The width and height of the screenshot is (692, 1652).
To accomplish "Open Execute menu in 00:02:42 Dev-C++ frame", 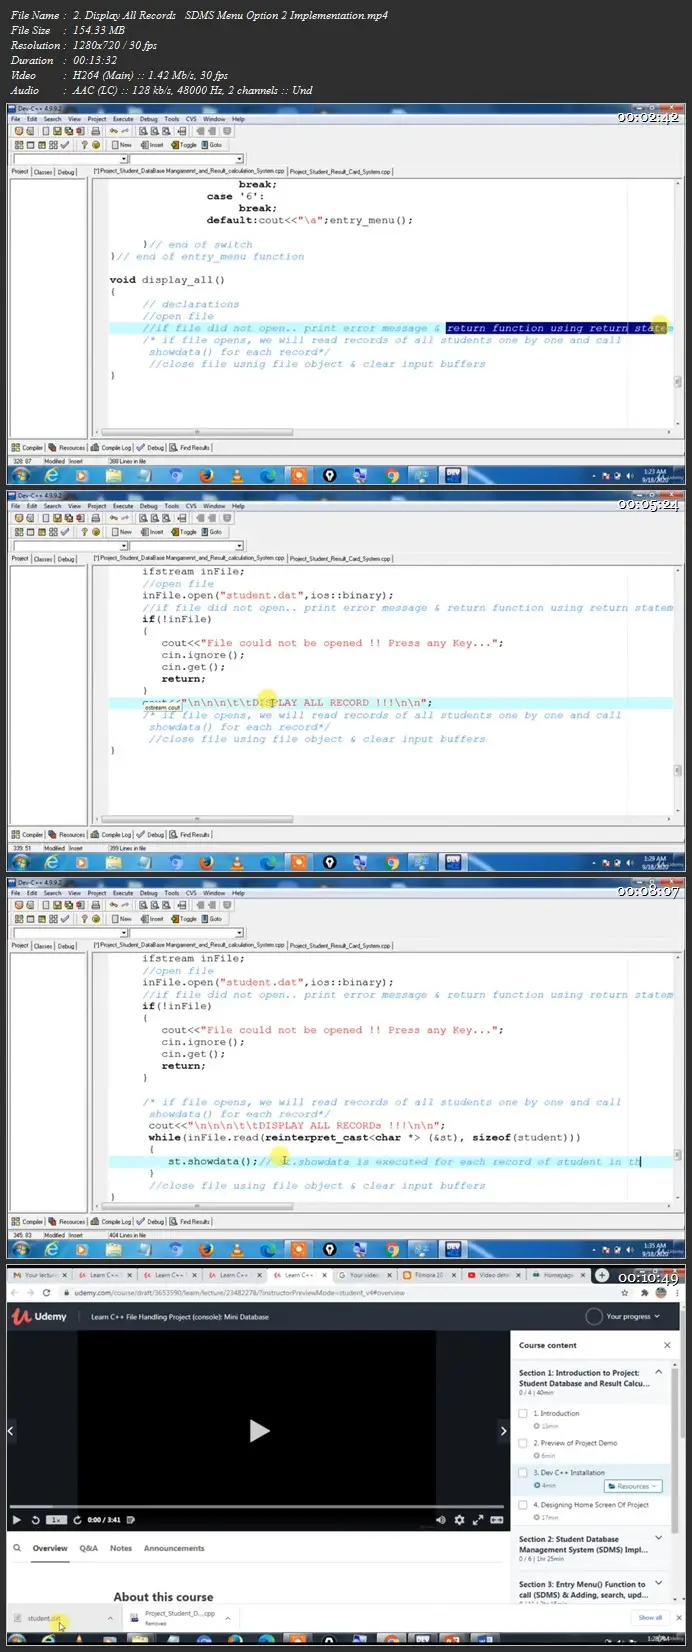I will [x=123, y=118].
